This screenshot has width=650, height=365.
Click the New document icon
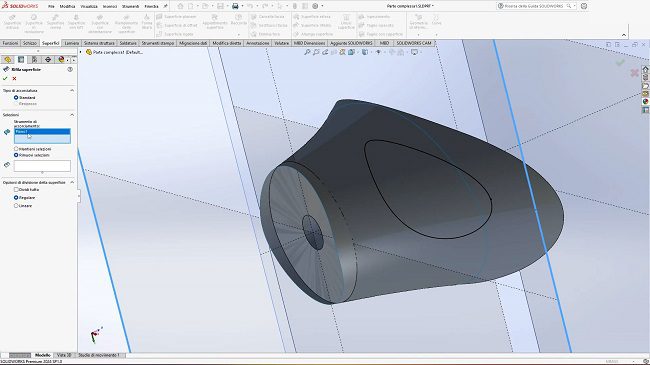tap(191, 6)
